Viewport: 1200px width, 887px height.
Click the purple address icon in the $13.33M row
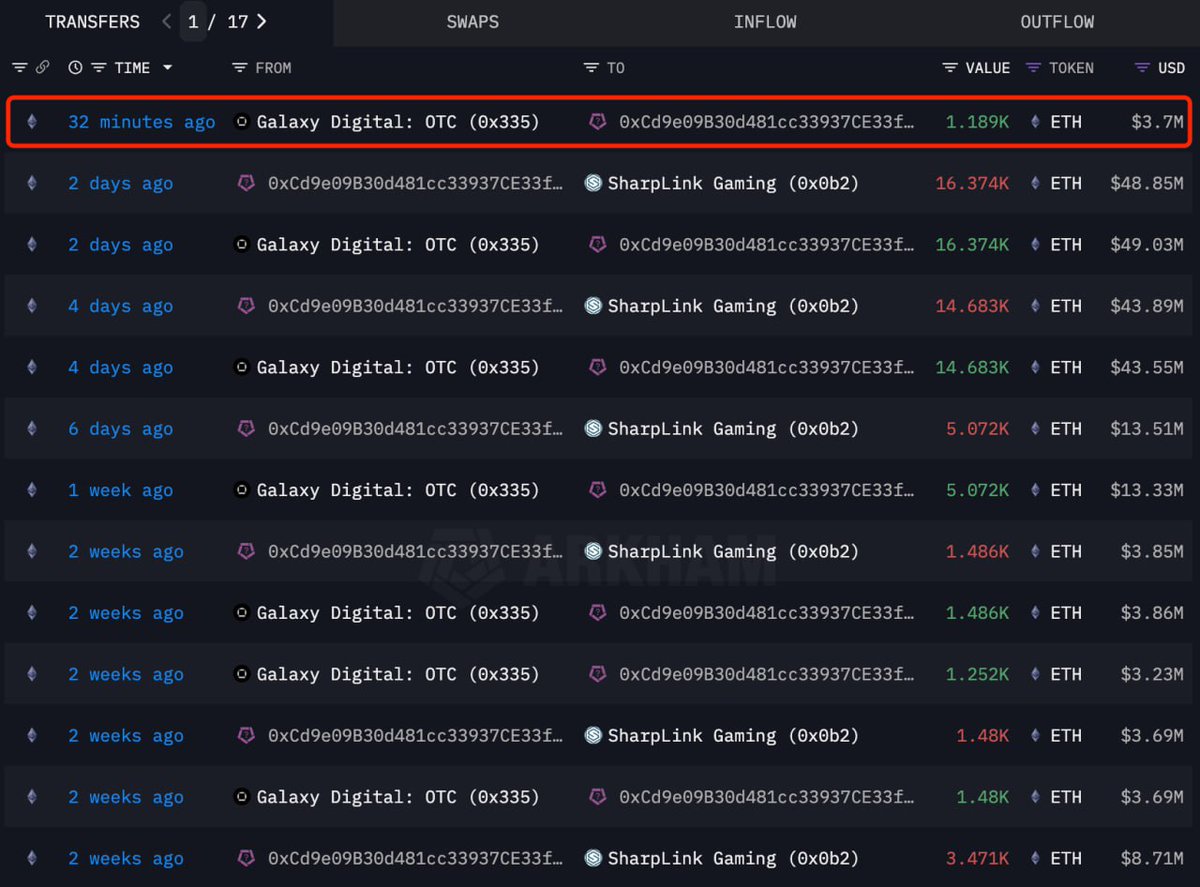point(597,490)
